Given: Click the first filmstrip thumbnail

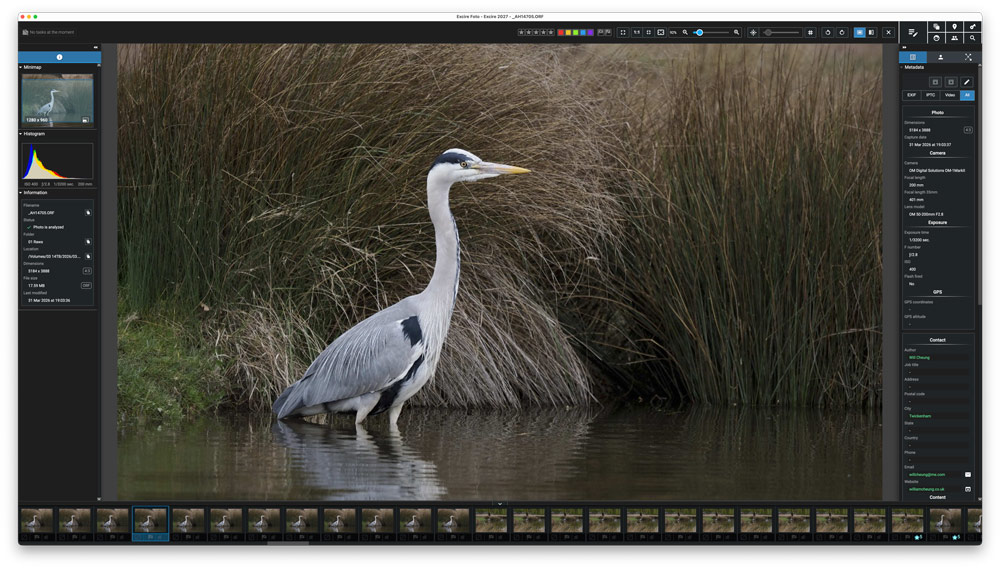Looking at the screenshot, I should [x=37, y=521].
